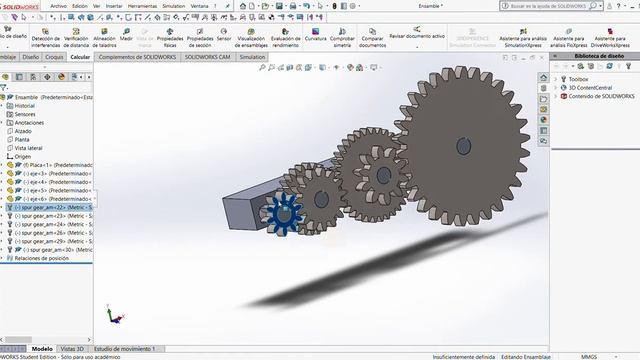
Task: Select the Planta plane
Action: [x=22, y=140]
